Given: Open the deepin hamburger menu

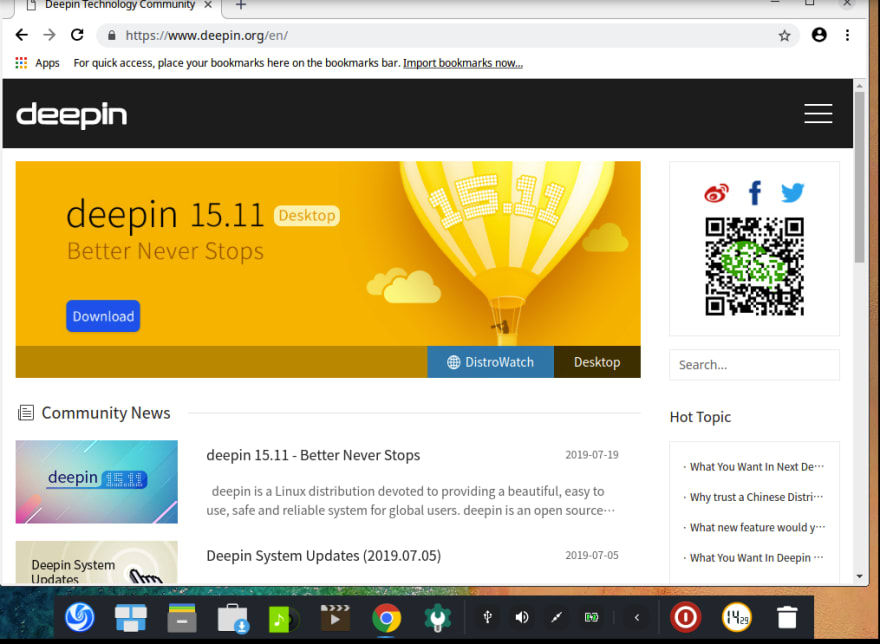Looking at the screenshot, I should point(818,113).
